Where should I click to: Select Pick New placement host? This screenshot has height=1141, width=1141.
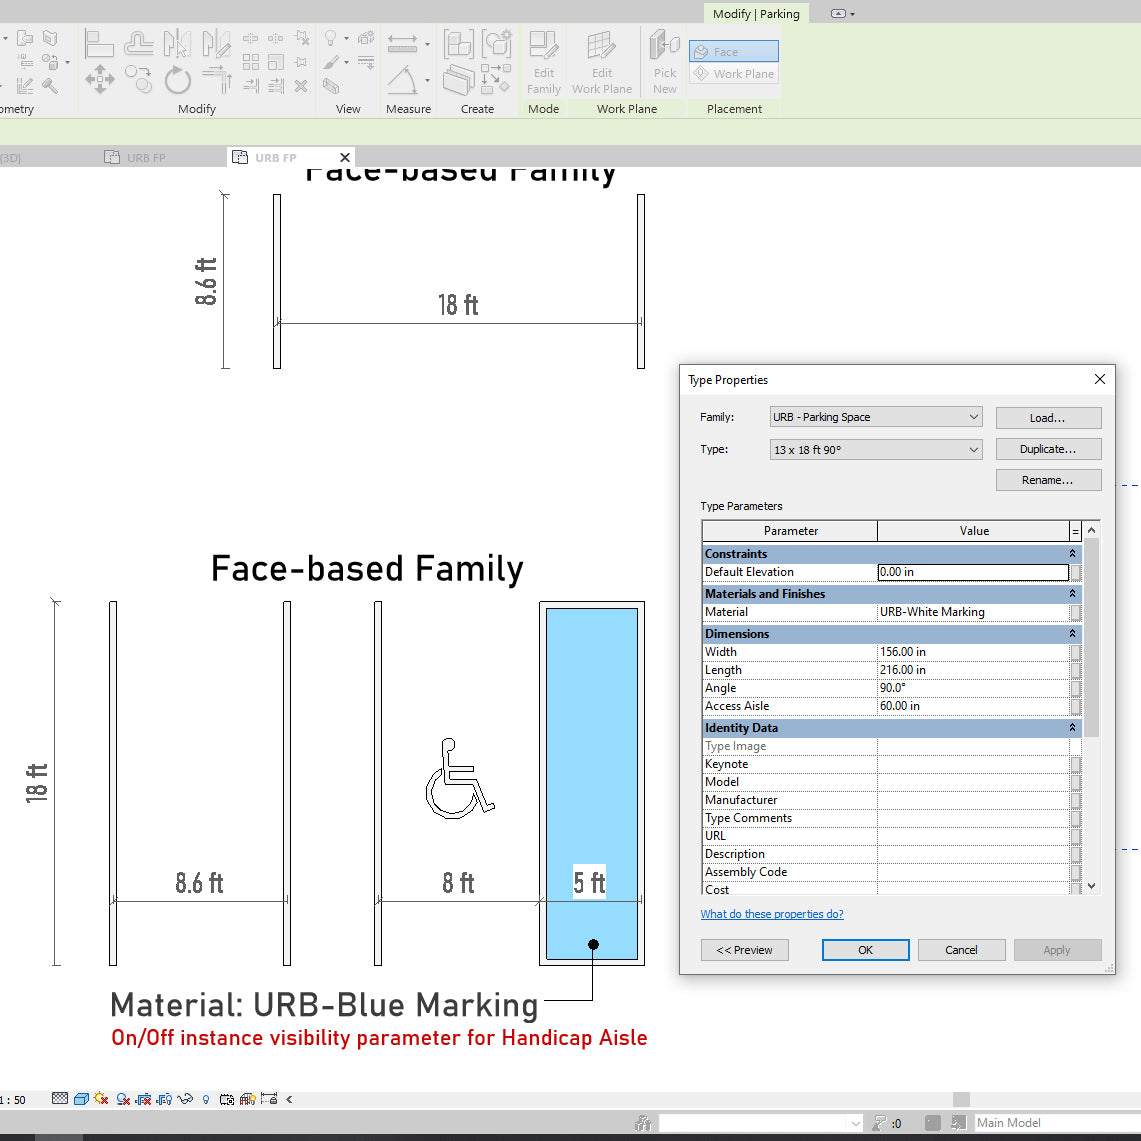pyautogui.click(x=663, y=60)
